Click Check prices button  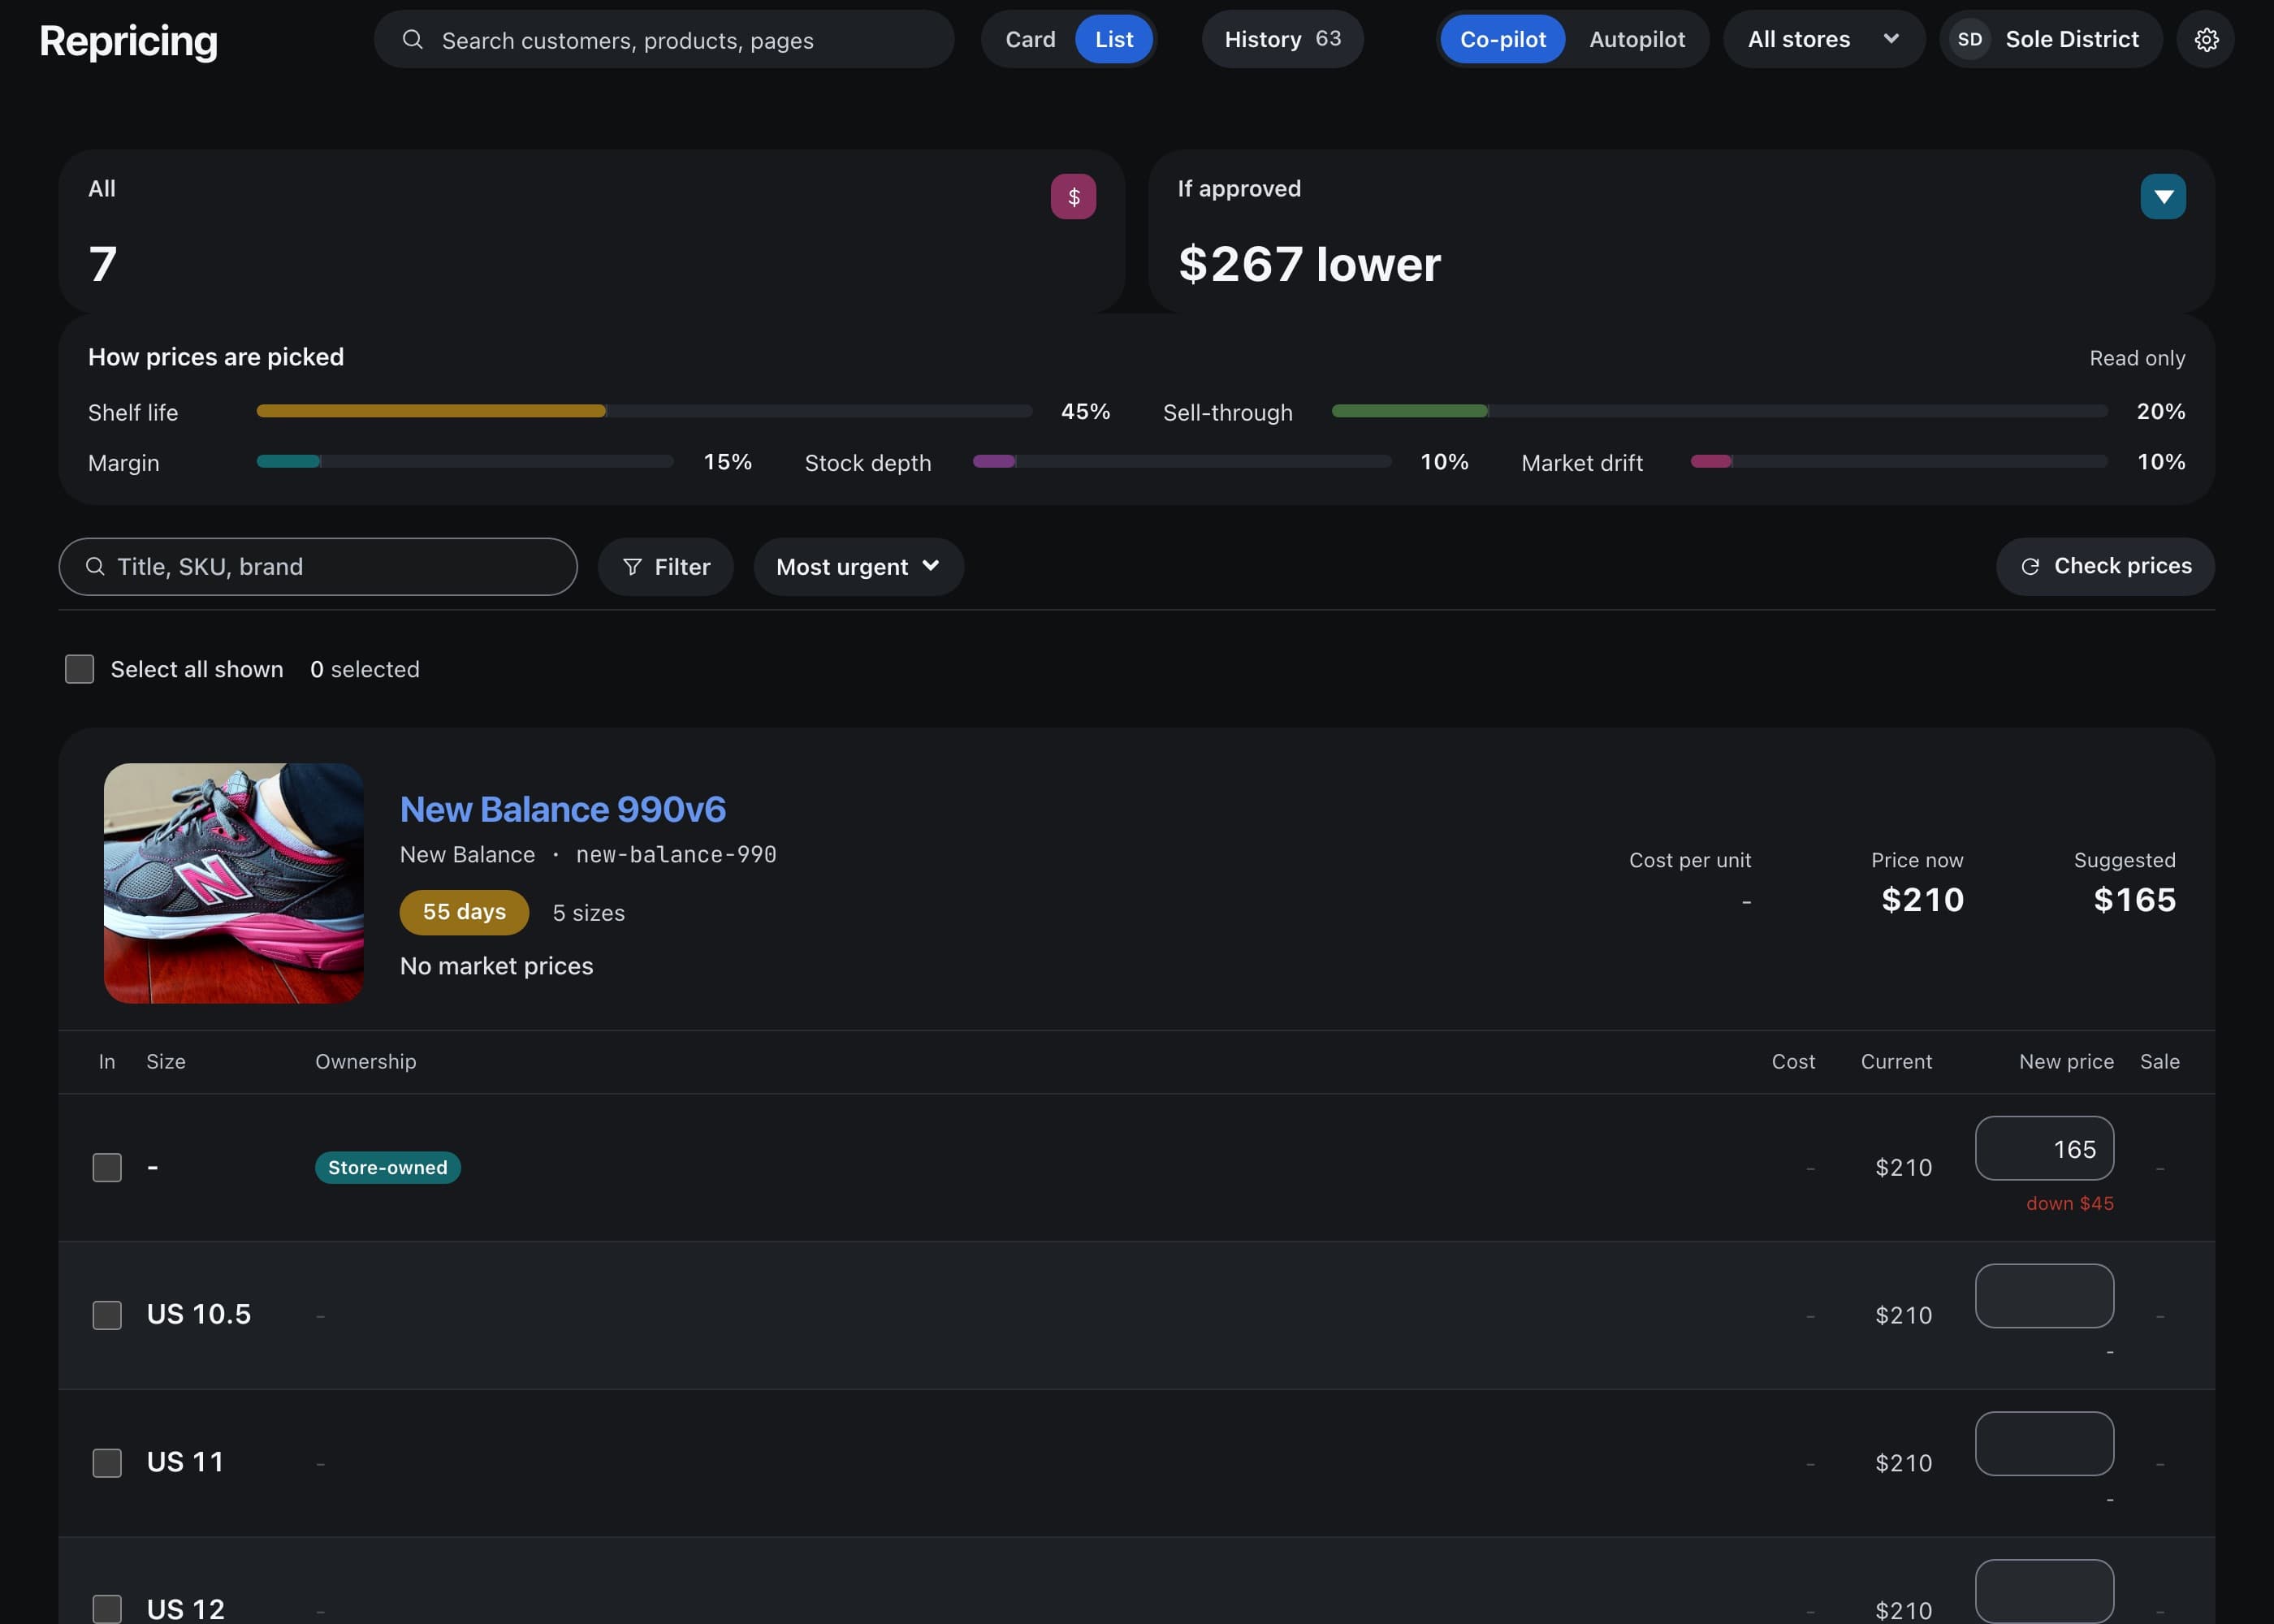[2105, 566]
